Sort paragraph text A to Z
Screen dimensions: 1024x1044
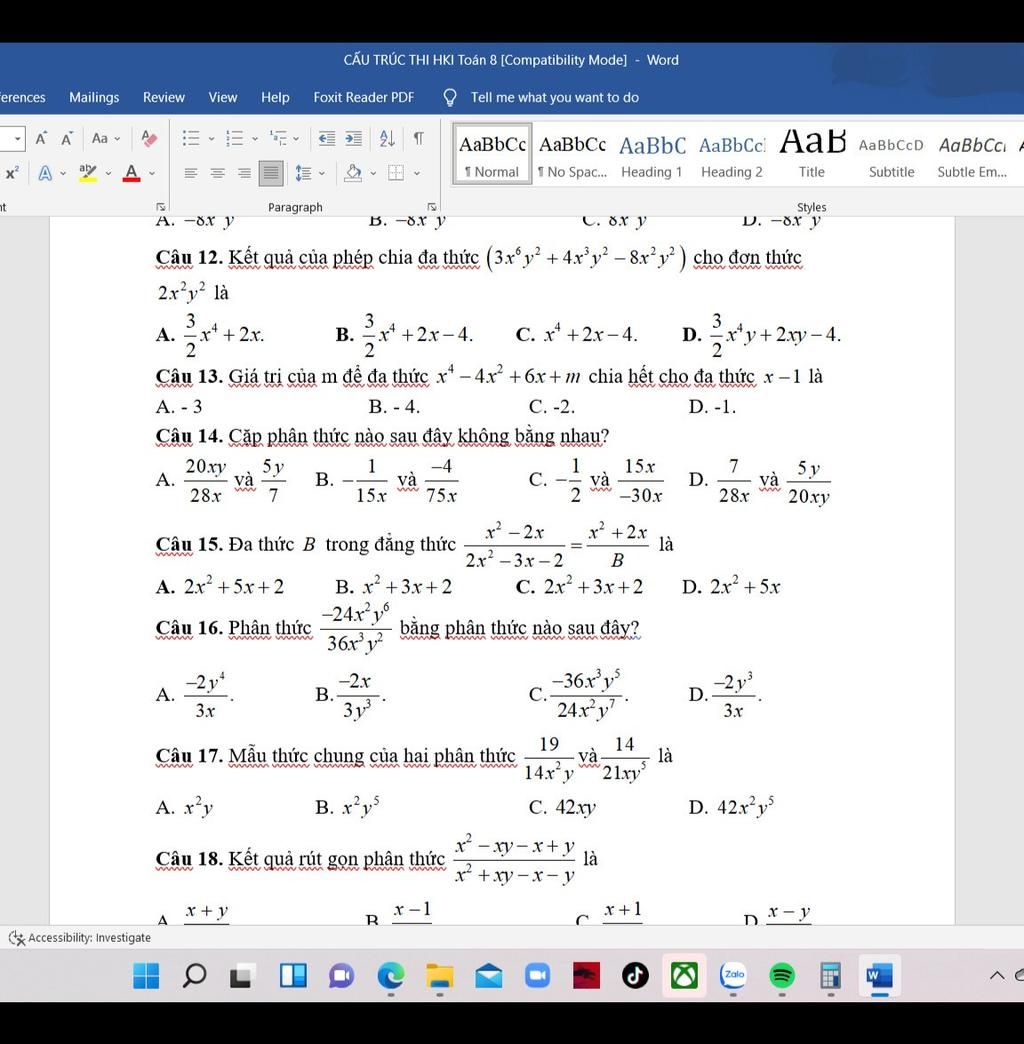387,138
